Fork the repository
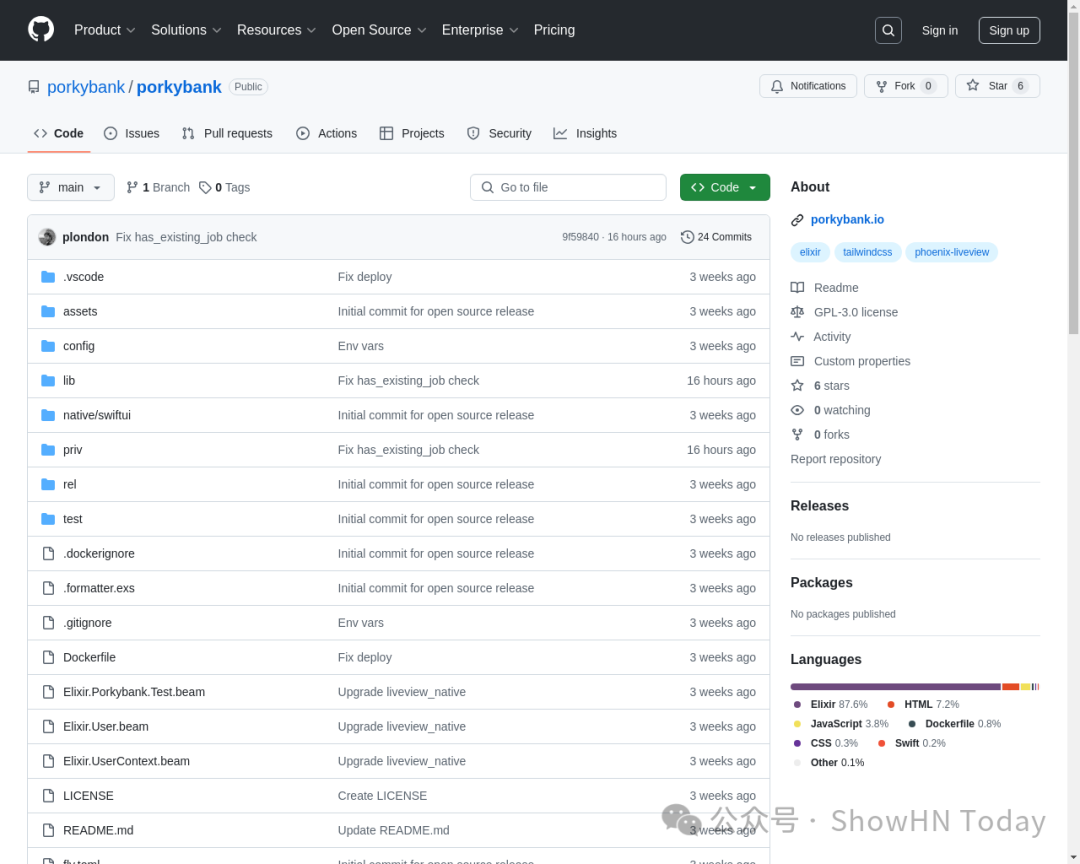Viewport: 1080px width, 864px height. 906,86
